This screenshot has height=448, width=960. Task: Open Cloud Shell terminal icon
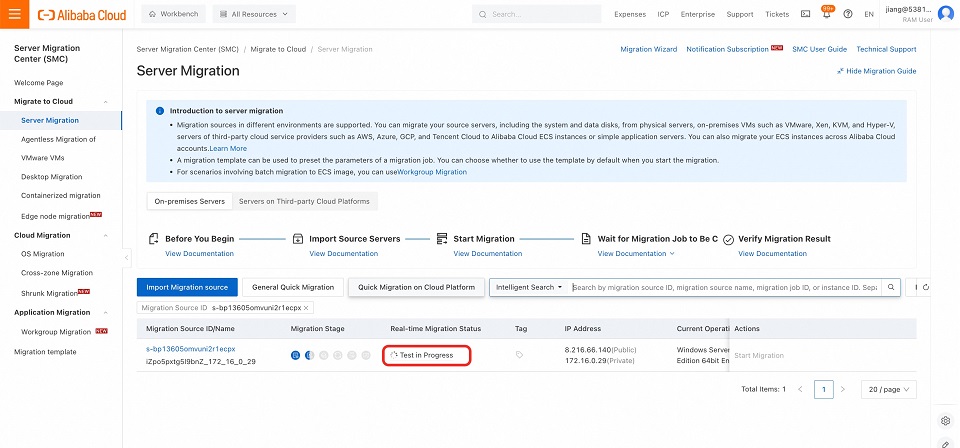tap(806, 15)
